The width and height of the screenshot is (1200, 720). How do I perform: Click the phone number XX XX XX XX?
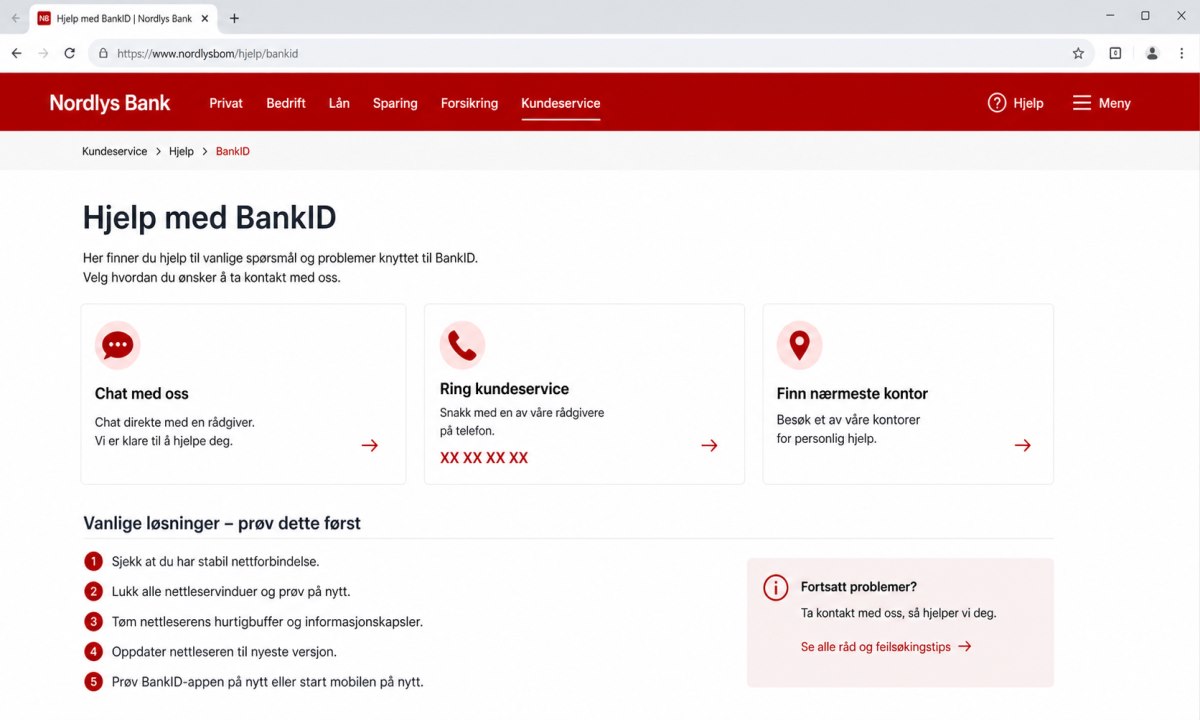[484, 458]
